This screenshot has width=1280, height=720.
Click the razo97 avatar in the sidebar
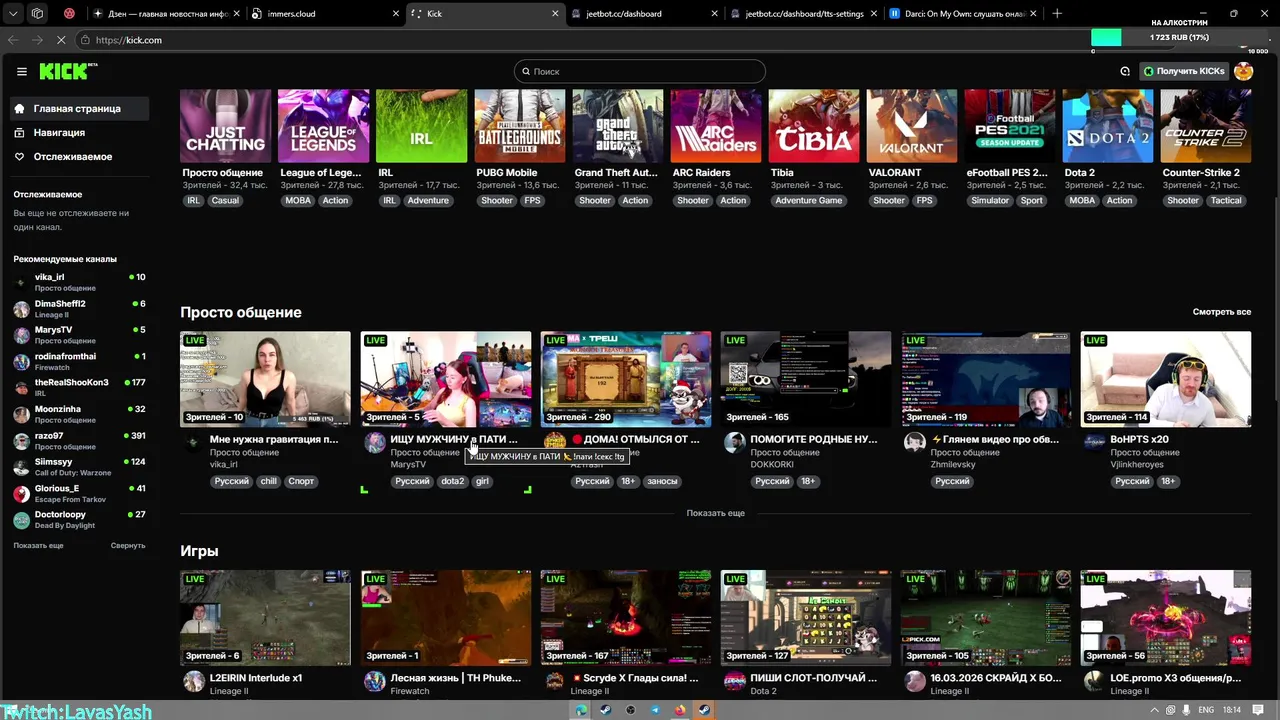click(x=21, y=441)
